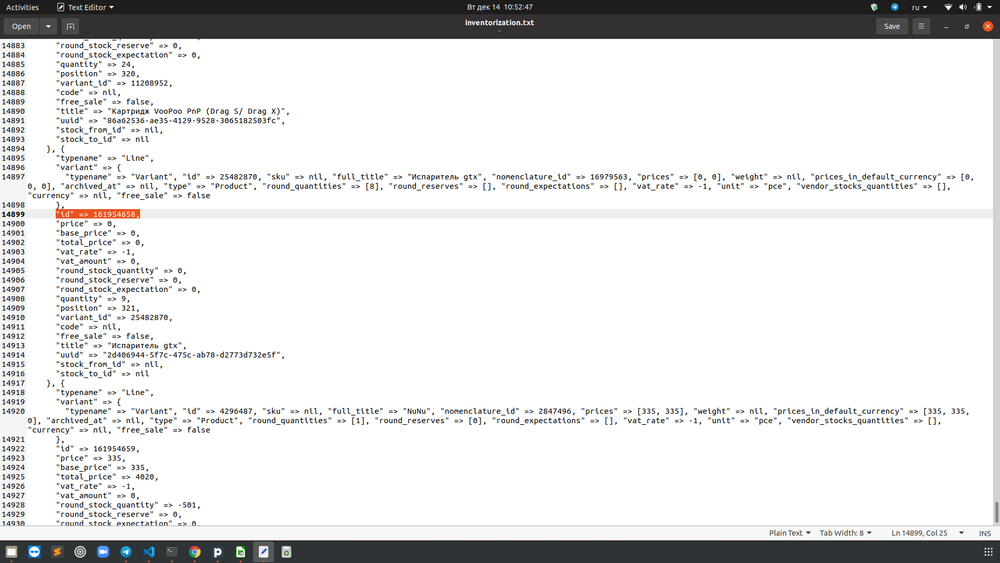
Task: Open the Wi-Fi network indicator
Action: coord(948,7)
